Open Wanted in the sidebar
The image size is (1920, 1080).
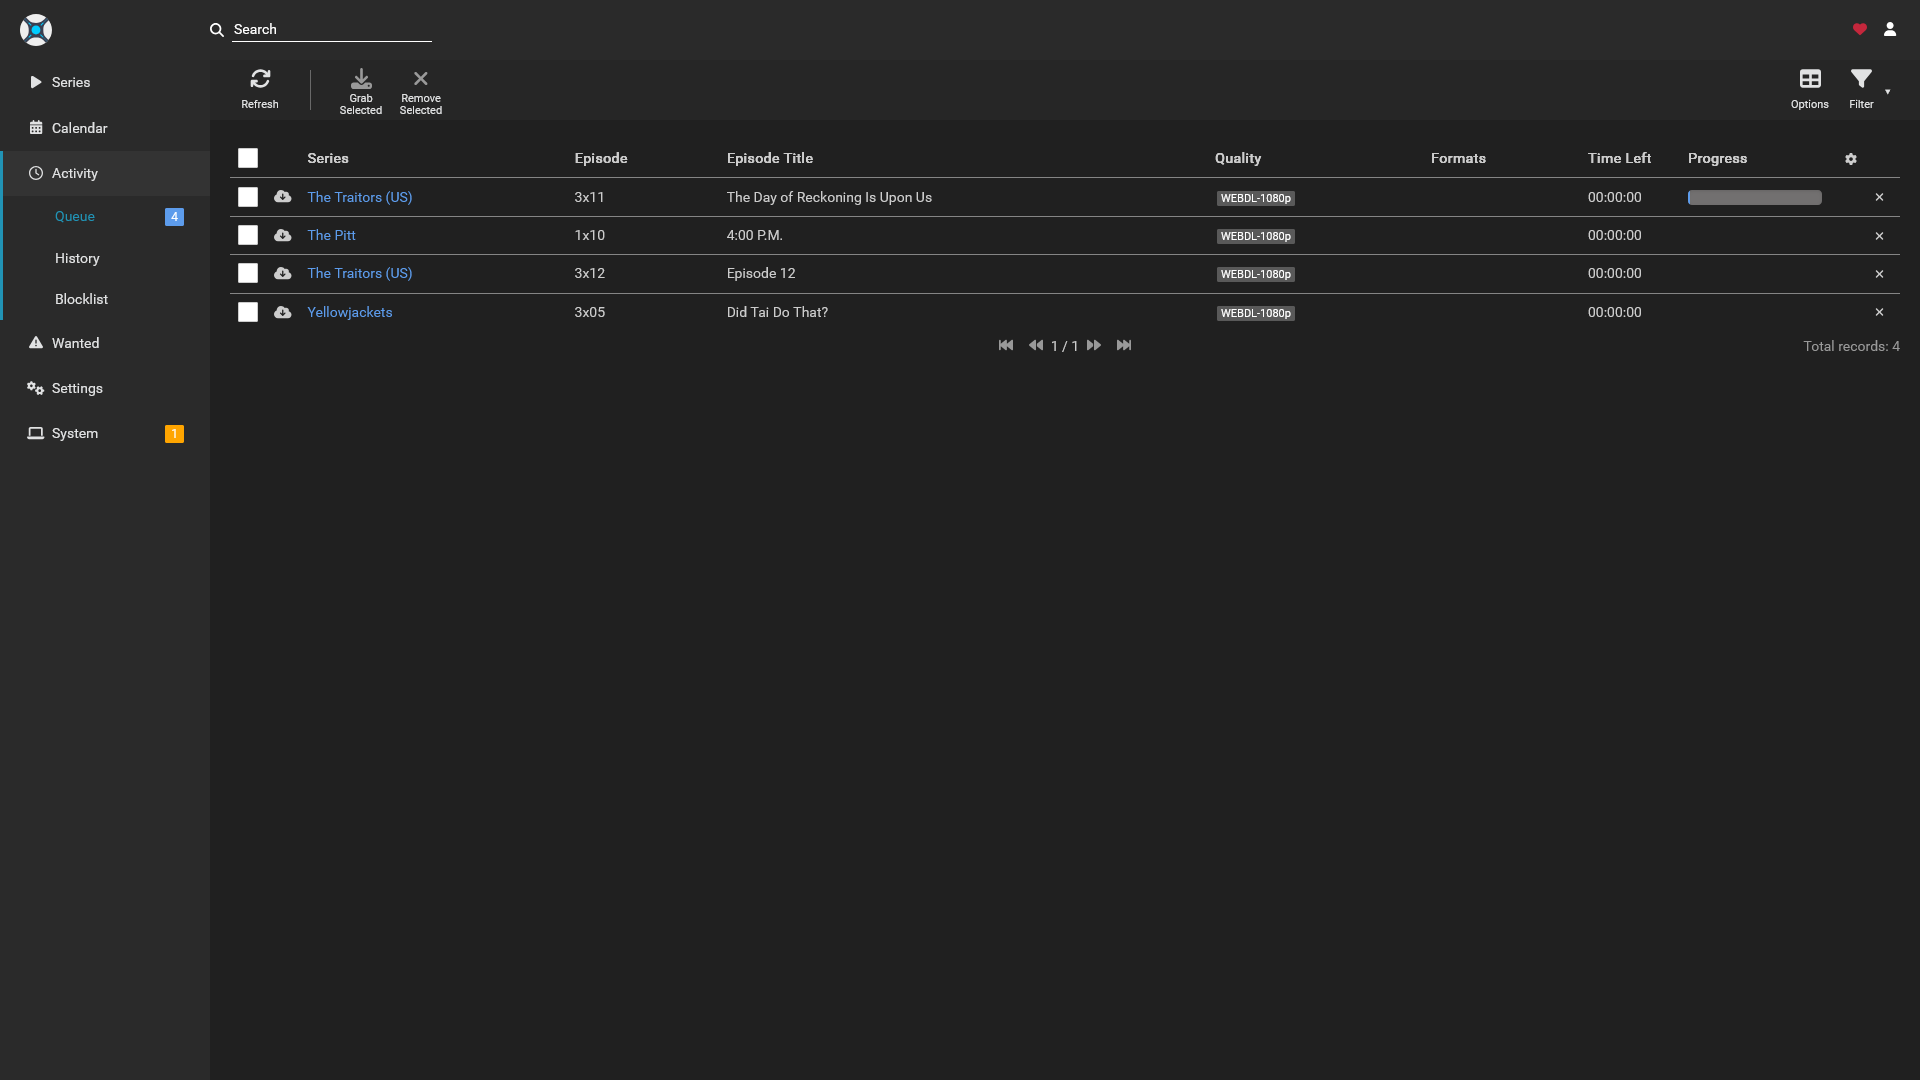click(x=105, y=343)
